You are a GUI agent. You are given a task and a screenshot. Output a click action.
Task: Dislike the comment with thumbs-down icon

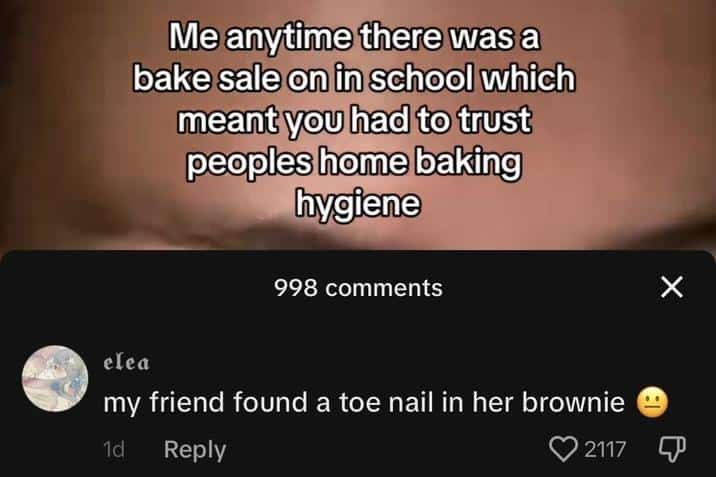coord(672,449)
